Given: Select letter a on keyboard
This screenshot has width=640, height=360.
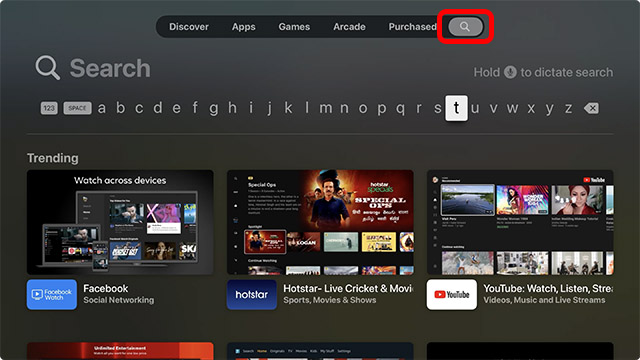Looking at the screenshot, I should 102,109.
